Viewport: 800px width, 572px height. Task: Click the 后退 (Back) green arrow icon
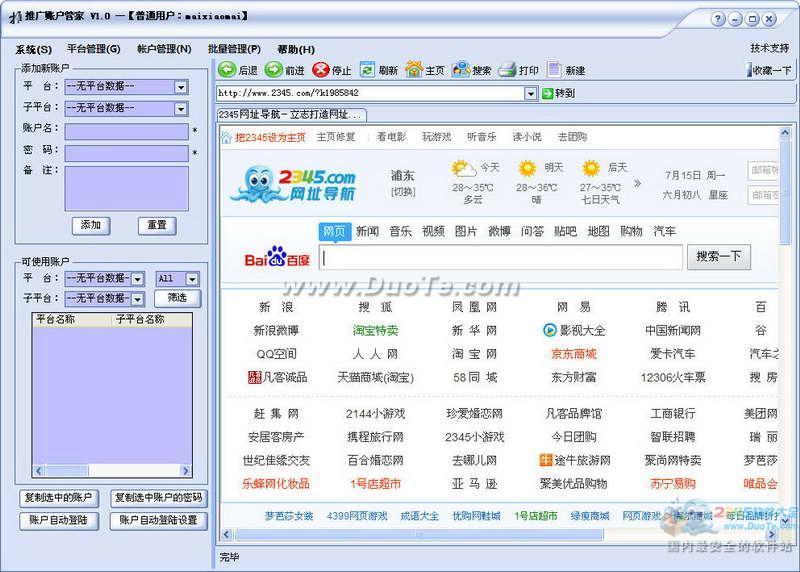point(227,70)
